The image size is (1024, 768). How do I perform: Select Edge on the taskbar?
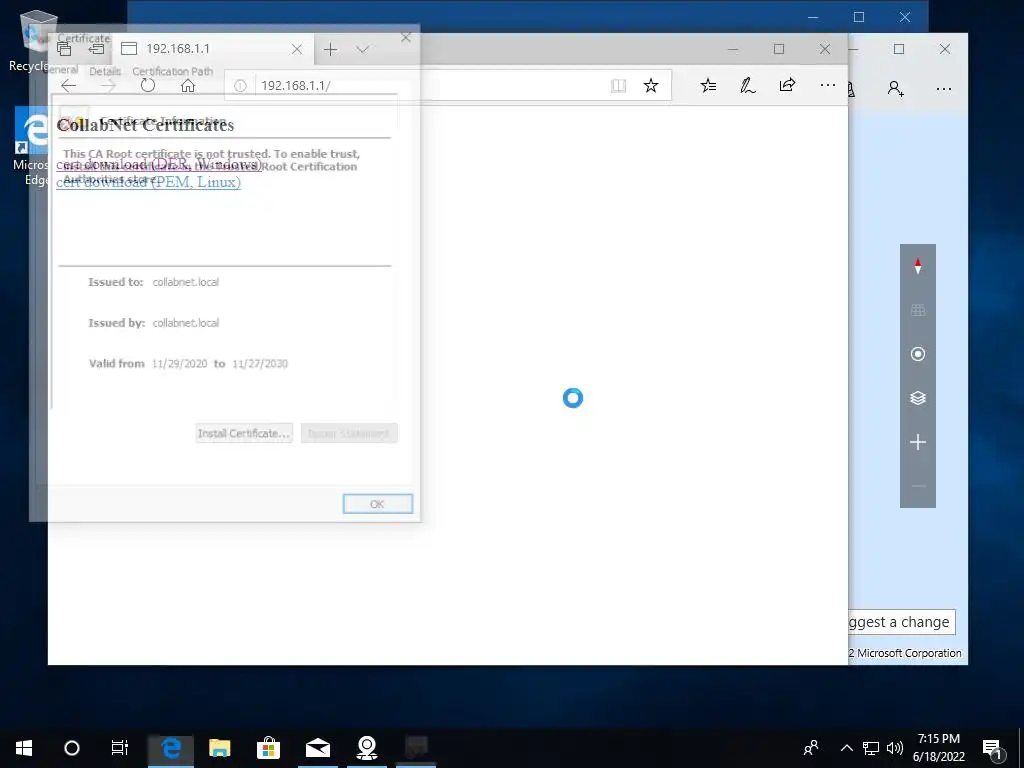coord(170,748)
